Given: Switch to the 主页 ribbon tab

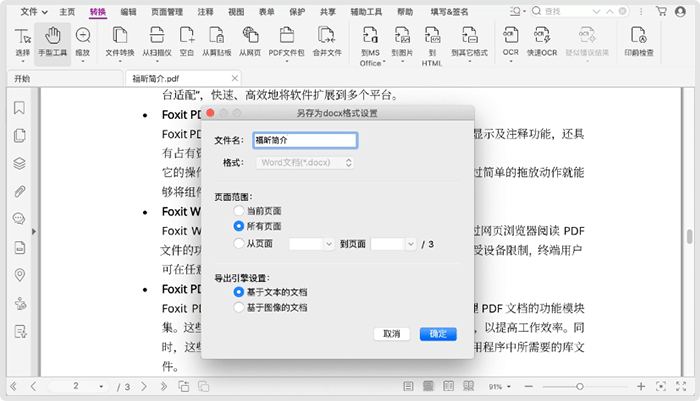Looking at the screenshot, I should tap(67, 12).
